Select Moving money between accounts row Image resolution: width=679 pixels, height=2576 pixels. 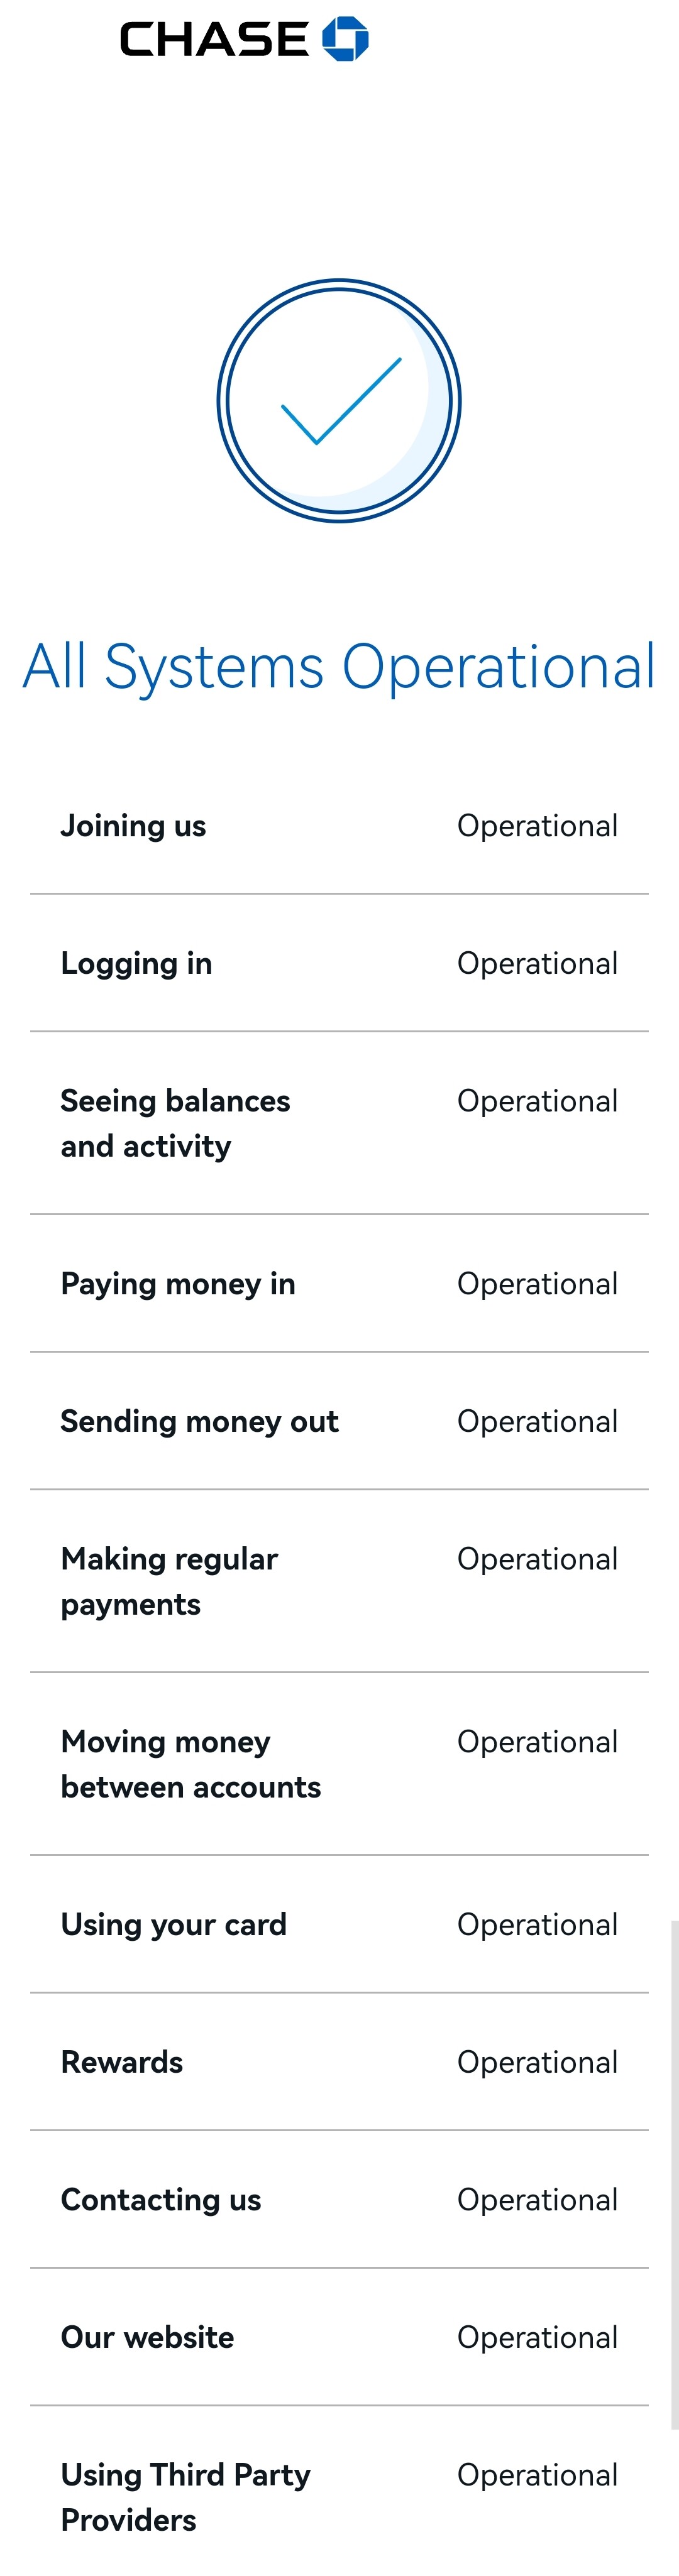pyautogui.click(x=339, y=1764)
